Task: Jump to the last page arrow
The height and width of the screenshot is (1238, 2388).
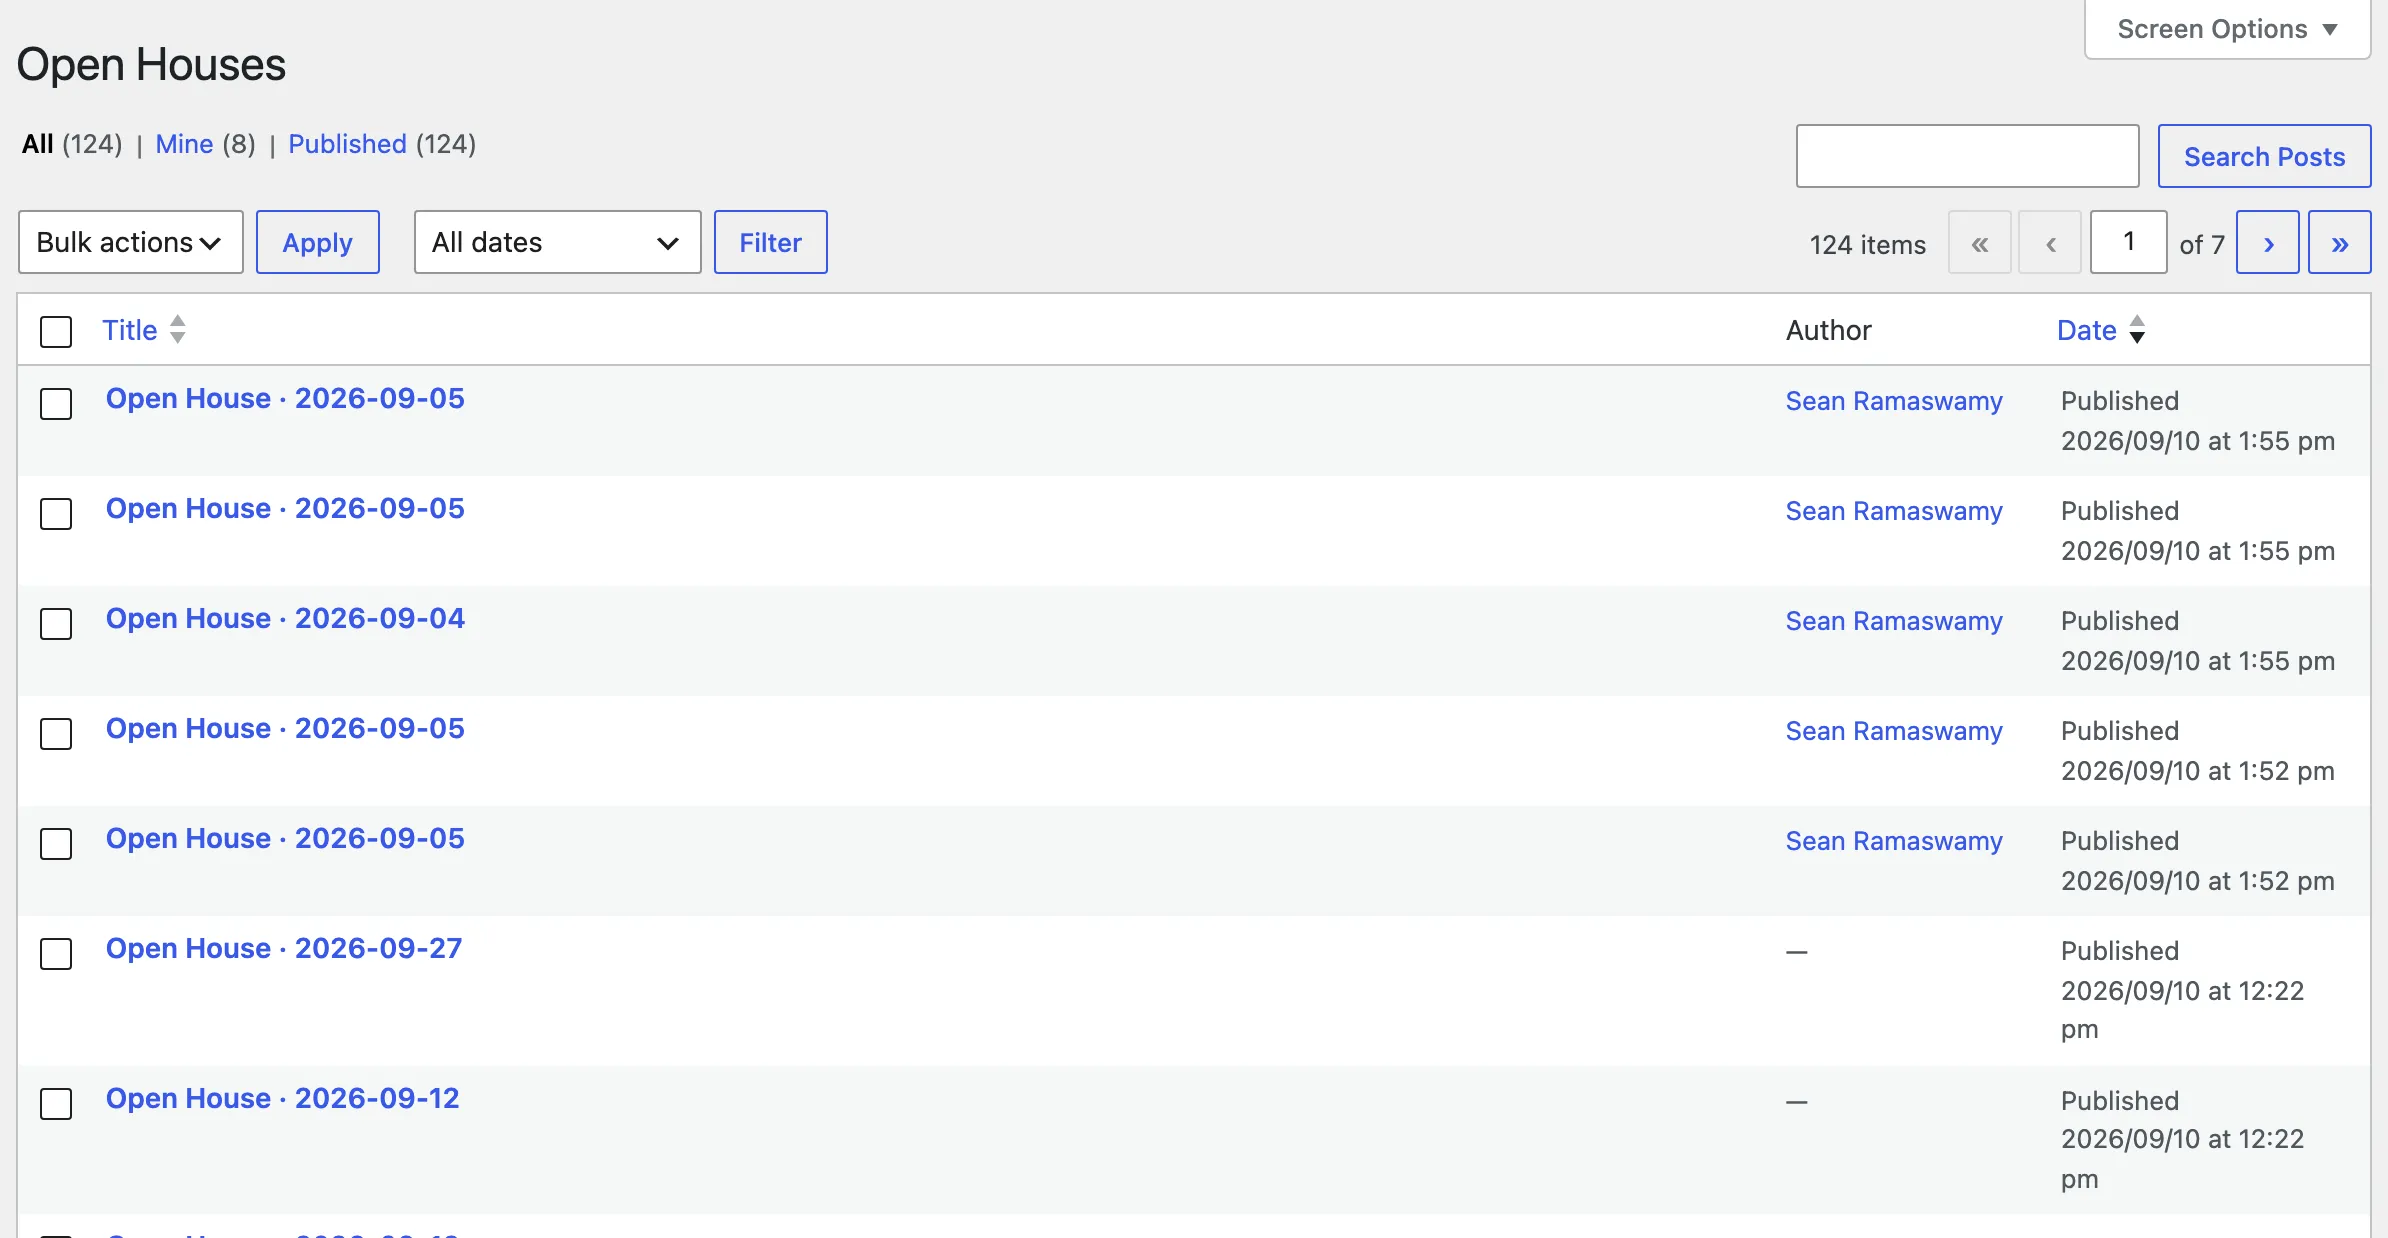Action: coord(2339,242)
